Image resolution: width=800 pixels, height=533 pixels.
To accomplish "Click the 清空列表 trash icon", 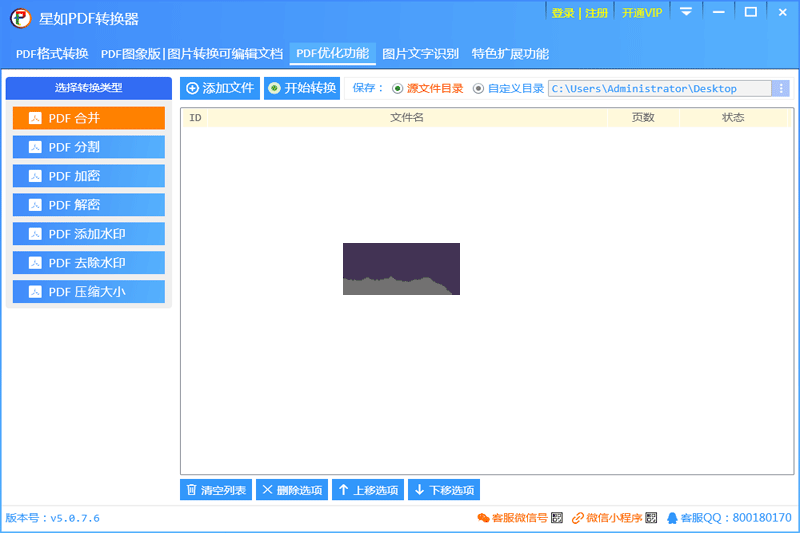I will coord(191,490).
